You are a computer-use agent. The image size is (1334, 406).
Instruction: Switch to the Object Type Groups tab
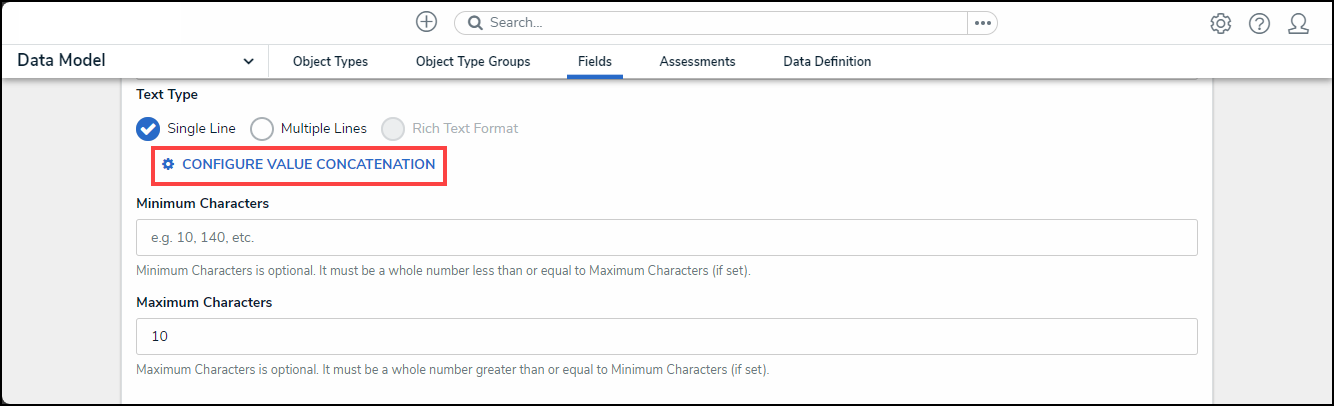tap(473, 62)
